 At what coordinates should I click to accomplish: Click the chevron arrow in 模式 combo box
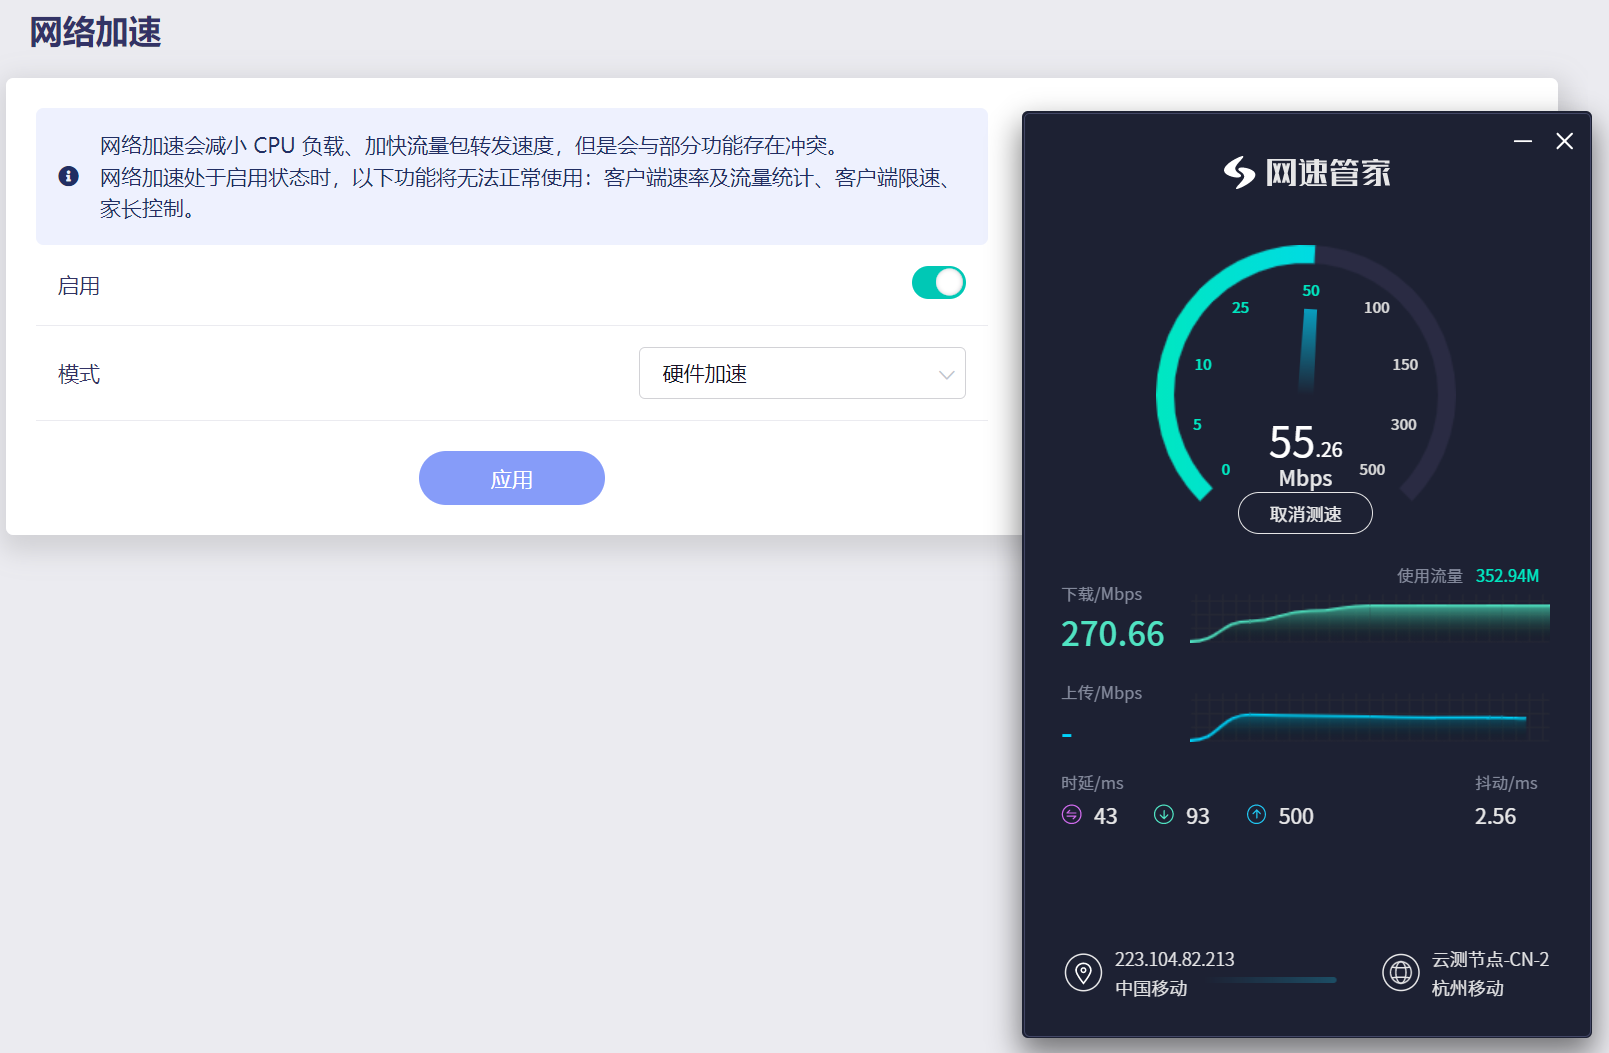pyautogui.click(x=945, y=374)
